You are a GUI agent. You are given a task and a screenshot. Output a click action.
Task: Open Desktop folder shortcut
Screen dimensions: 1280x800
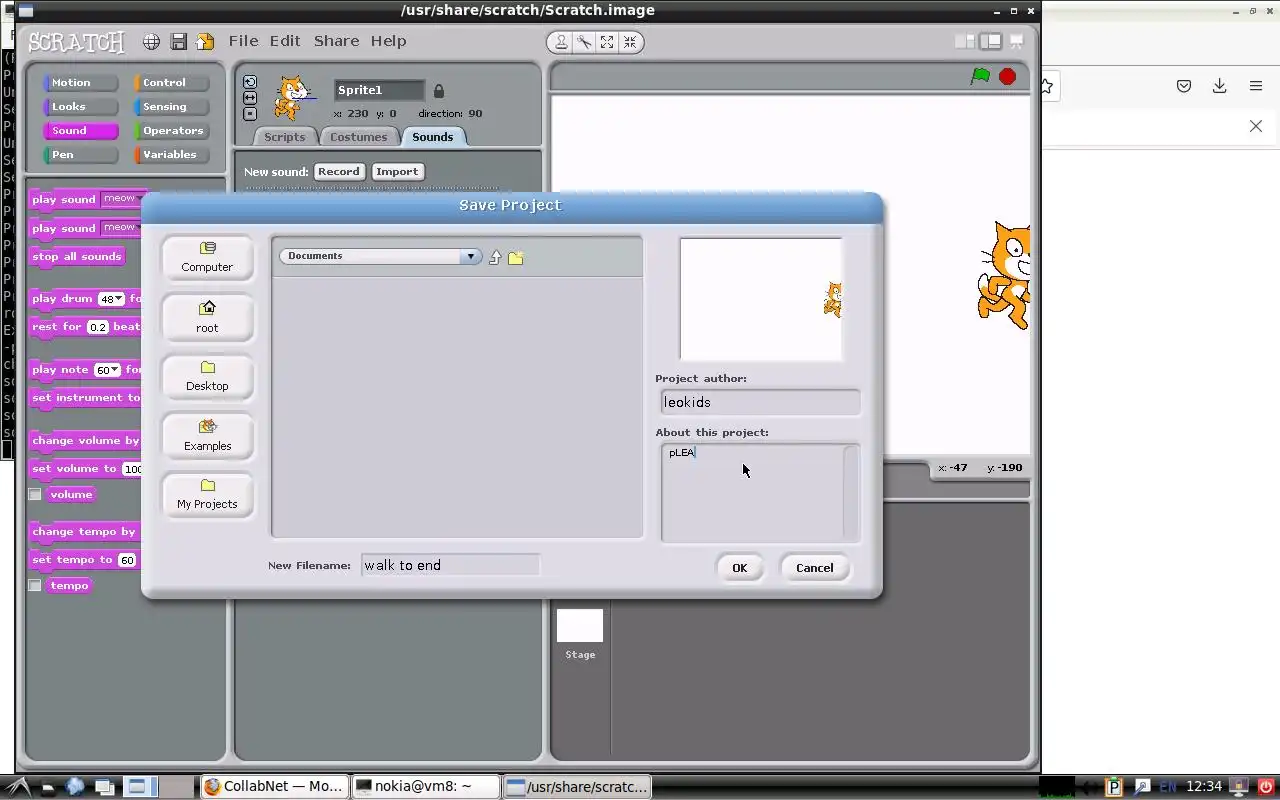pyautogui.click(x=207, y=377)
